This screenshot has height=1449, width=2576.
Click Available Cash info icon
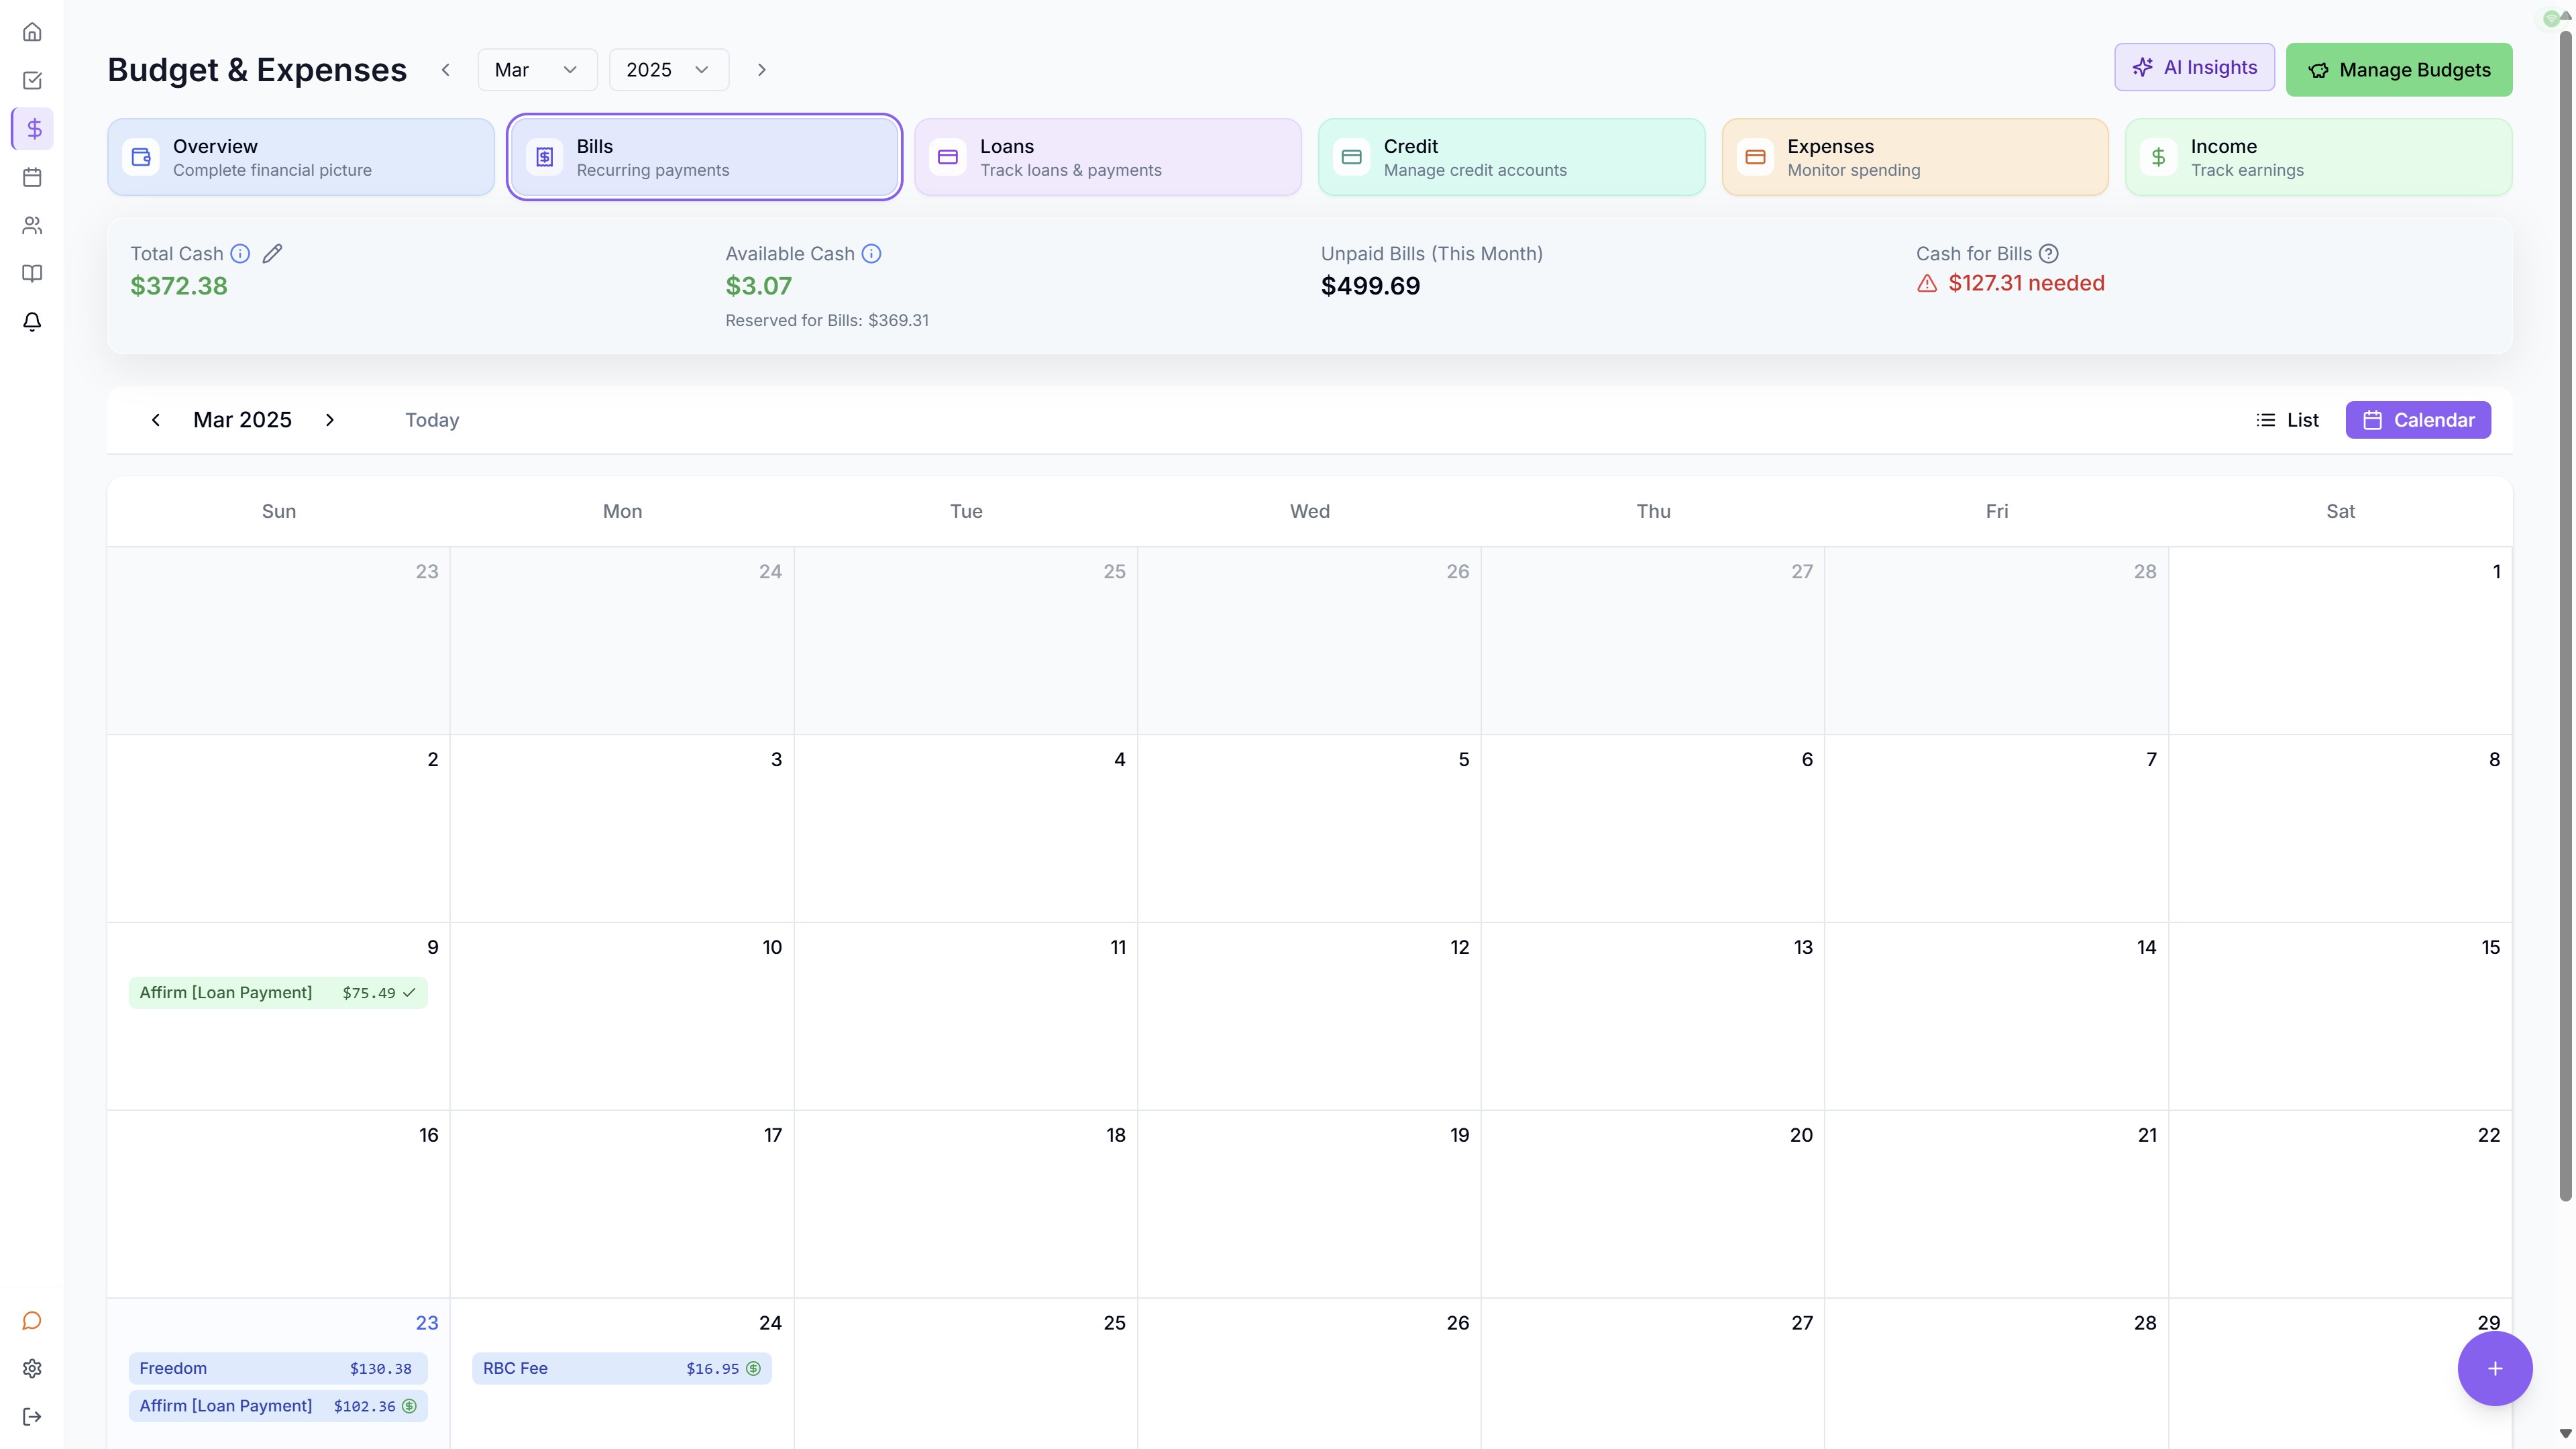pyautogui.click(x=871, y=254)
